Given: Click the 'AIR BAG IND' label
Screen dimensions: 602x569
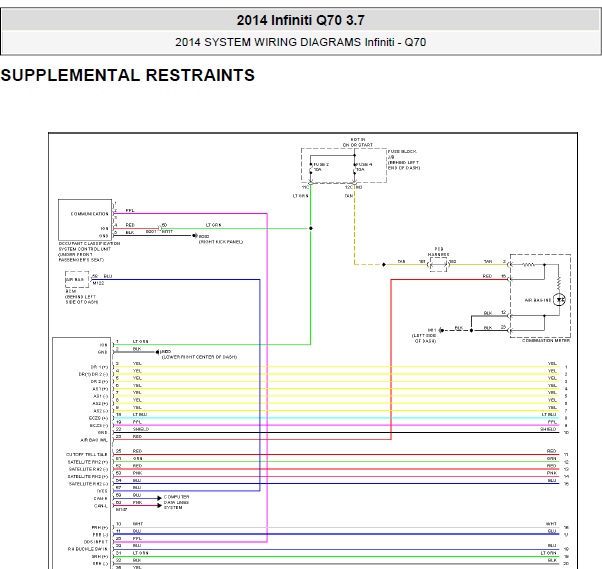Looking at the screenshot, I should (x=538, y=300).
